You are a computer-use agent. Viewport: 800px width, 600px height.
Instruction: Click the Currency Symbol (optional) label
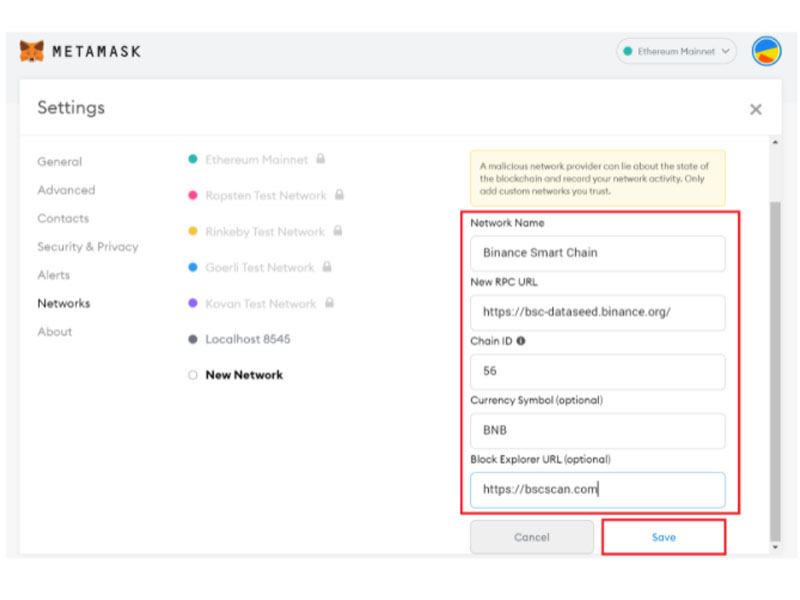[x=536, y=400]
